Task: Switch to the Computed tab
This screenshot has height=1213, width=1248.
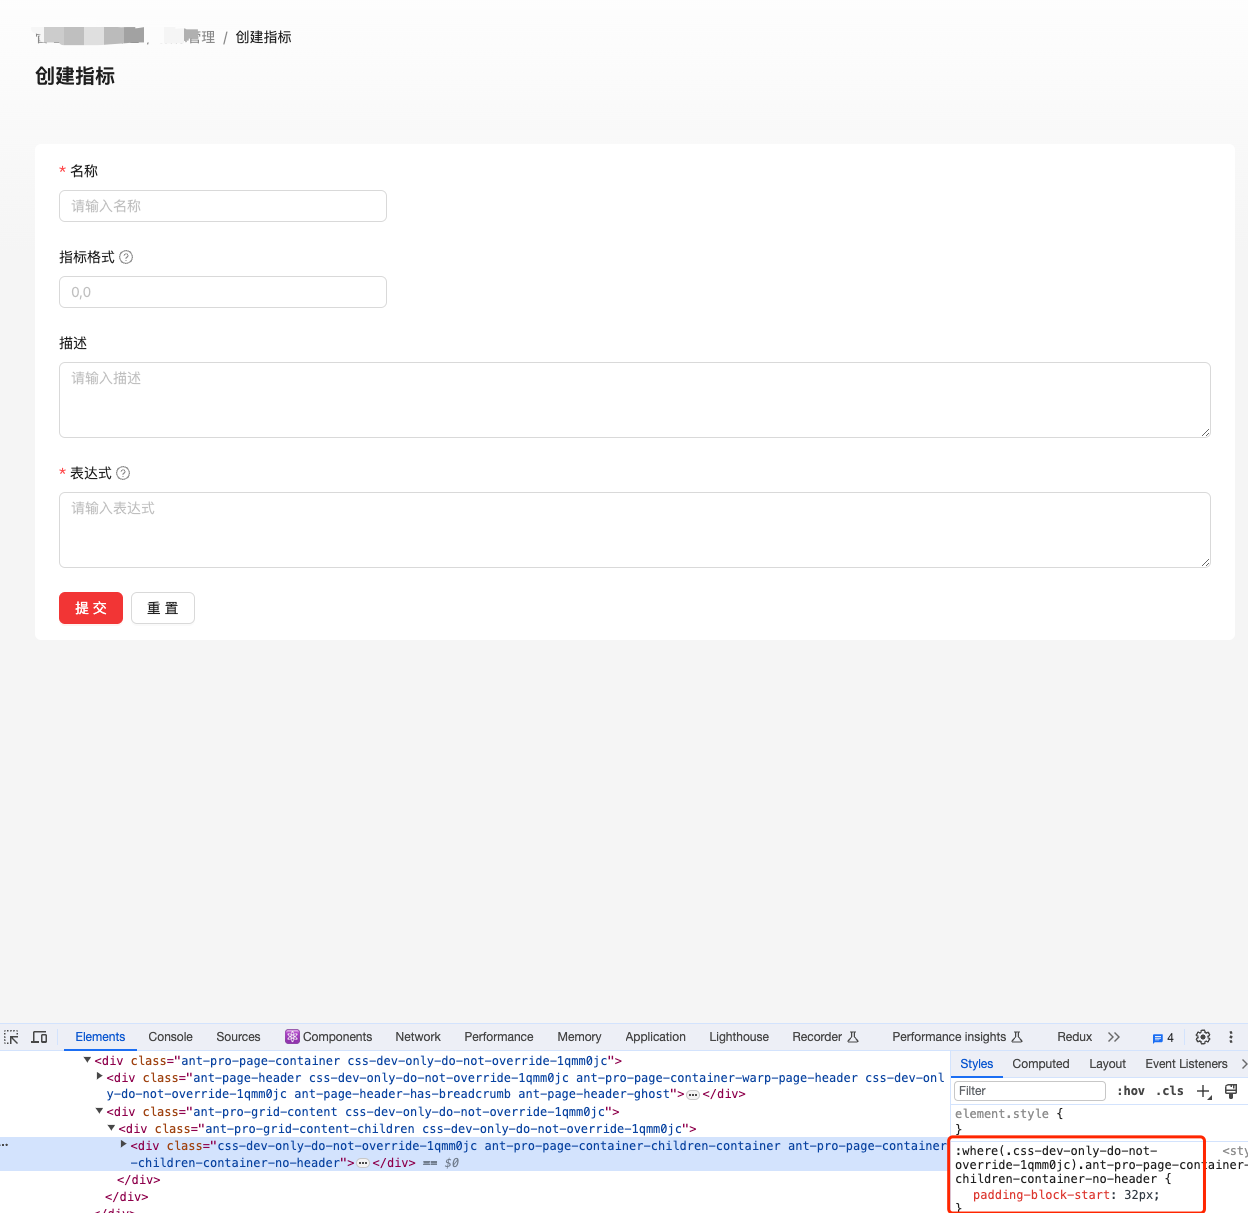Action: (x=1041, y=1063)
